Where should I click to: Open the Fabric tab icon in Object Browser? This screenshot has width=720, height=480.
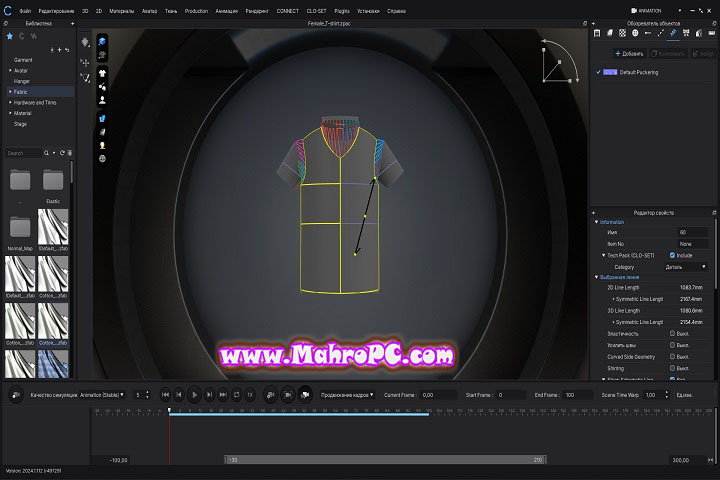(x=610, y=33)
